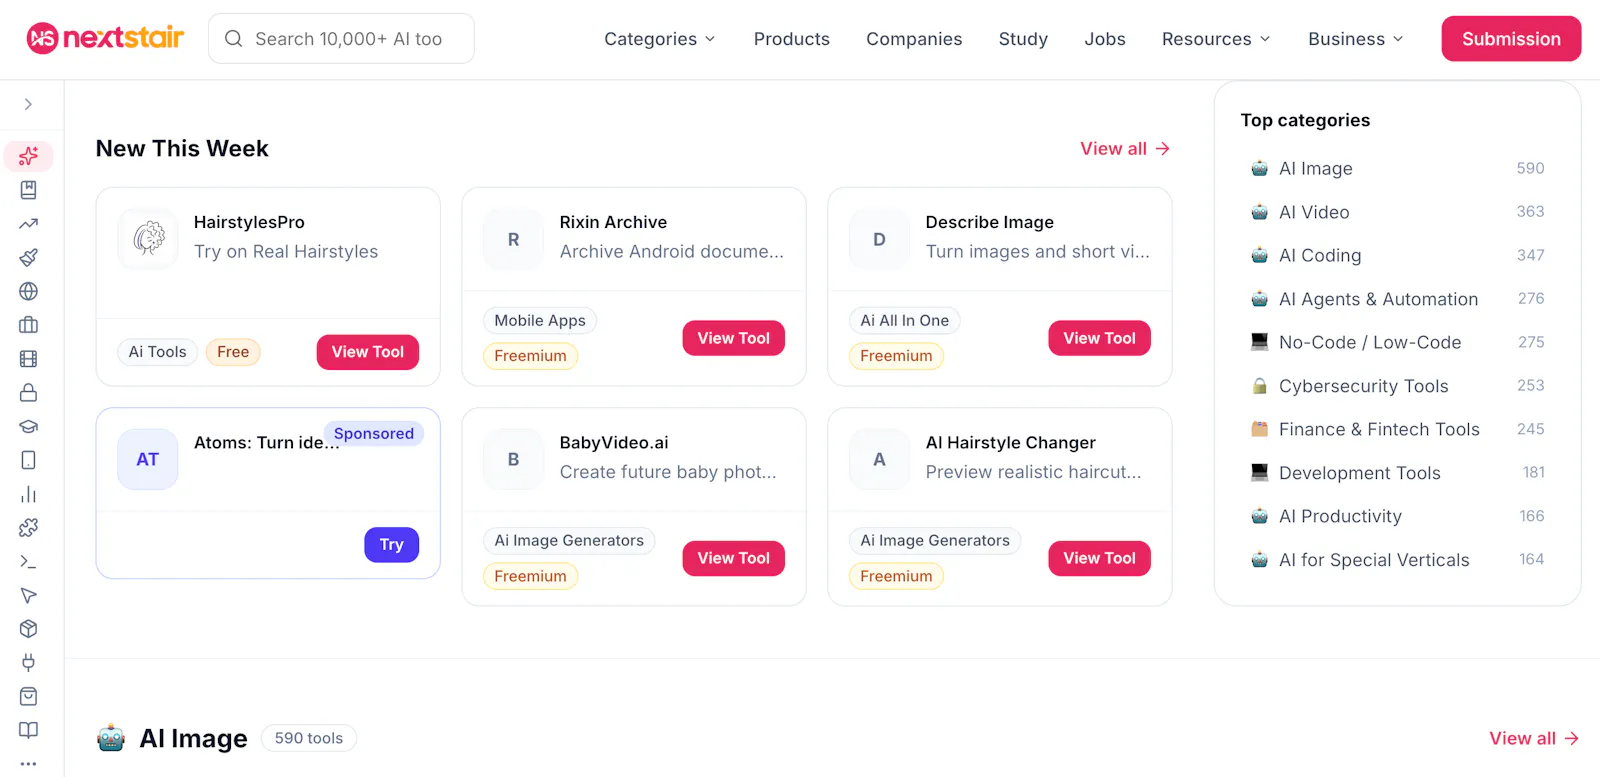Click the HairstylesPro logo thumbnail
The height and width of the screenshot is (777, 1600).
click(148, 238)
